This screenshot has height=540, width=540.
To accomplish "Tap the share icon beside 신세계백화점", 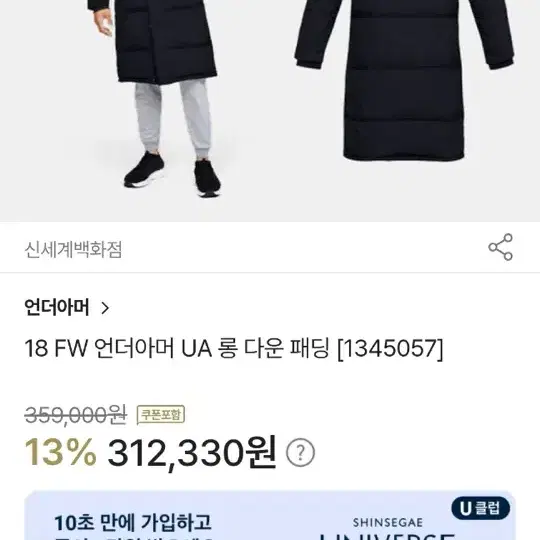I will pyautogui.click(x=500, y=247).
